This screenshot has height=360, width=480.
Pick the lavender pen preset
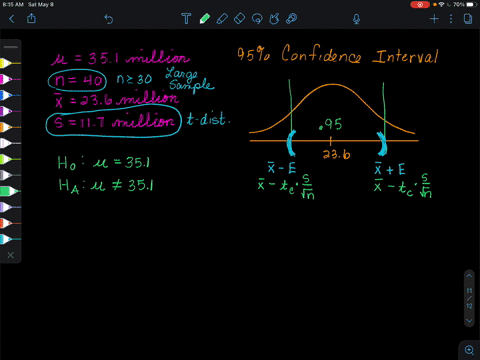click(9, 207)
